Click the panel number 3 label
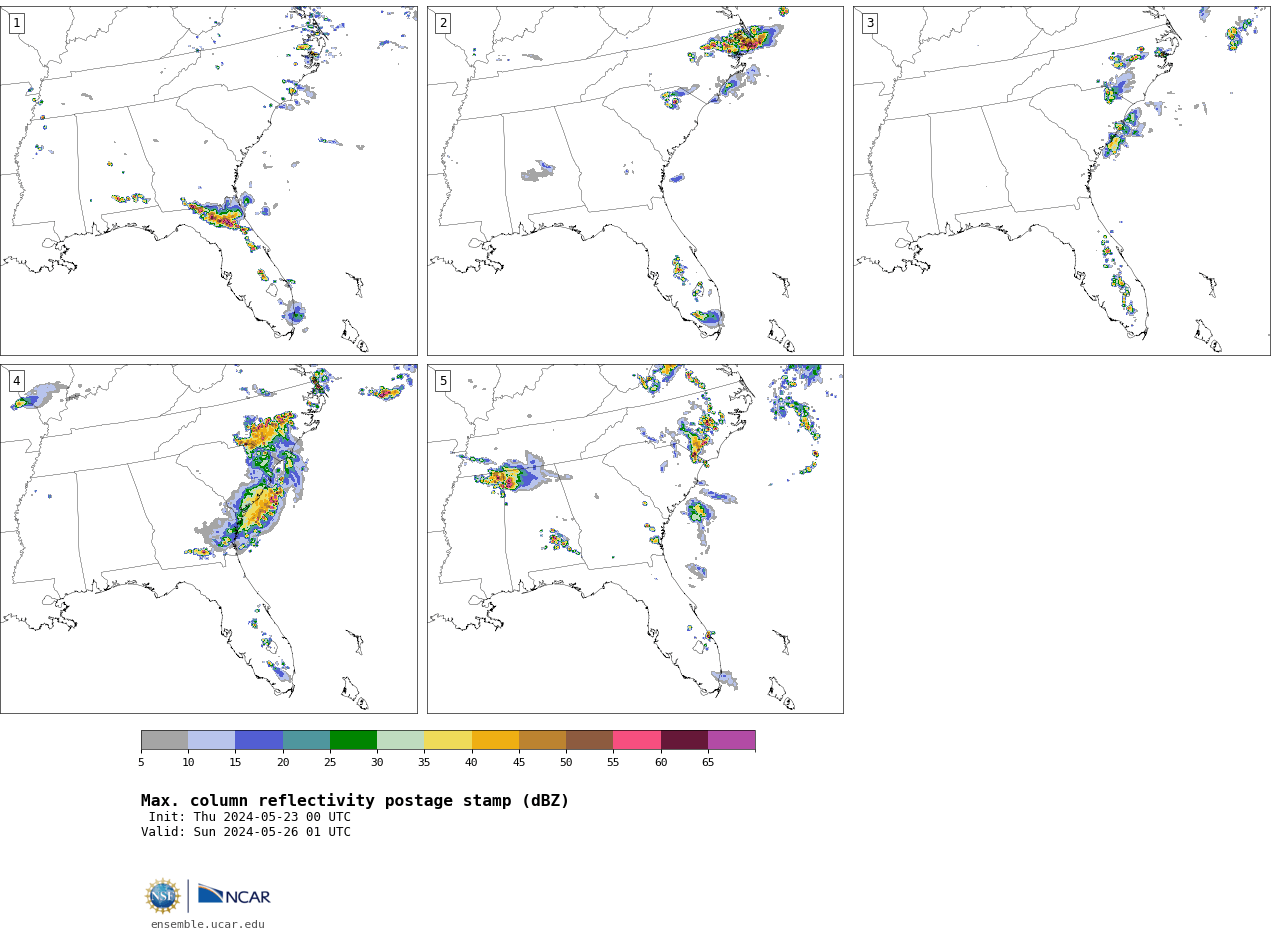The width and height of the screenshot is (1280, 936). click(869, 23)
